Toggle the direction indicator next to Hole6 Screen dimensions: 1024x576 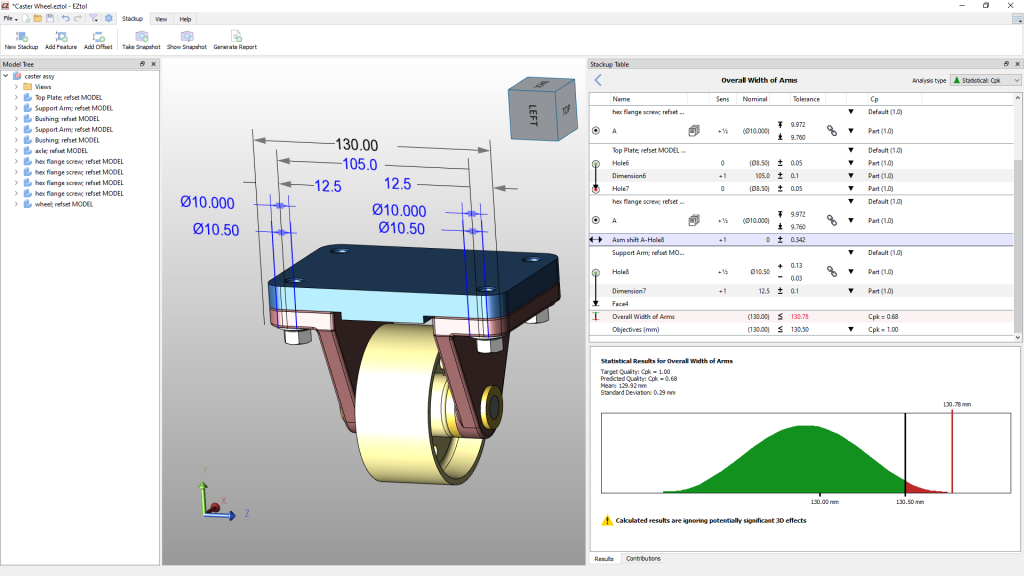pyautogui.click(x=595, y=163)
